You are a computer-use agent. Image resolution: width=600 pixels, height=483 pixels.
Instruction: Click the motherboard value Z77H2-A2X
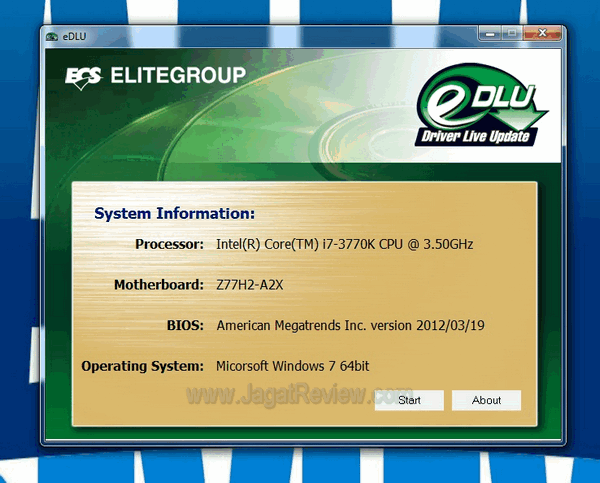pyautogui.click(x=250, y=285)
